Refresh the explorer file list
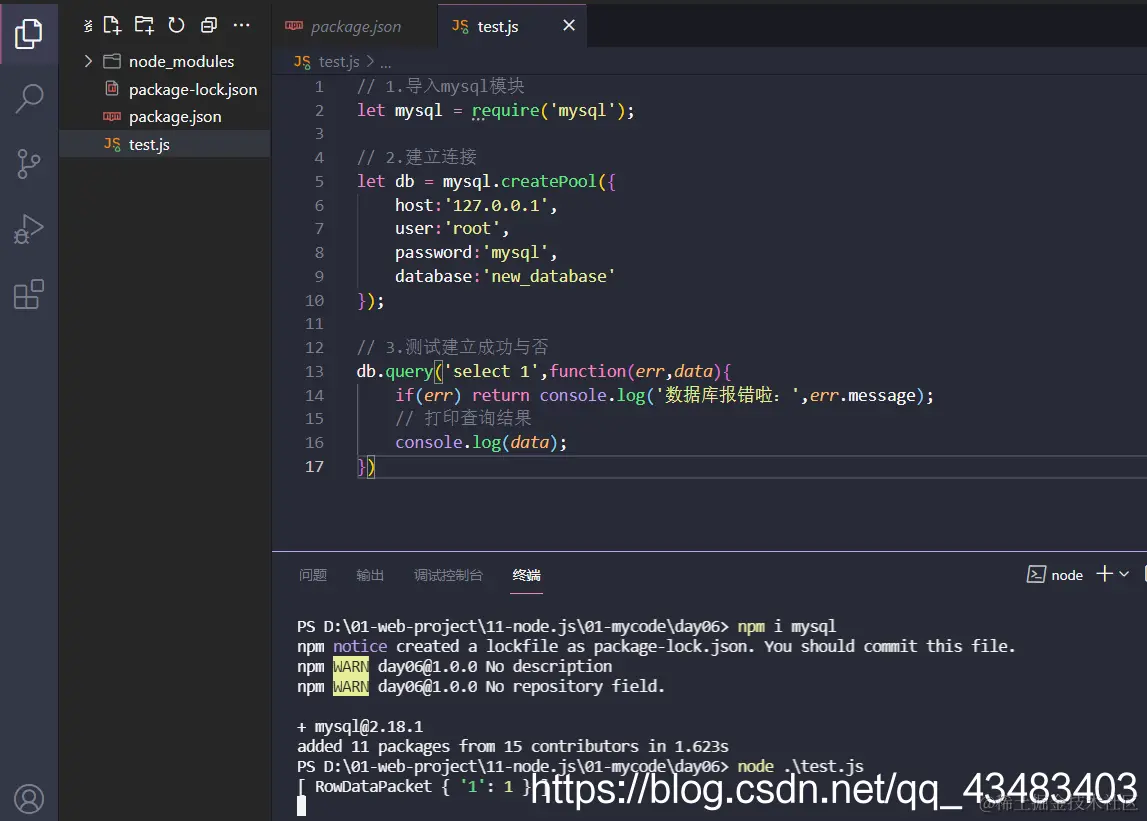 (x=176, y=26)
